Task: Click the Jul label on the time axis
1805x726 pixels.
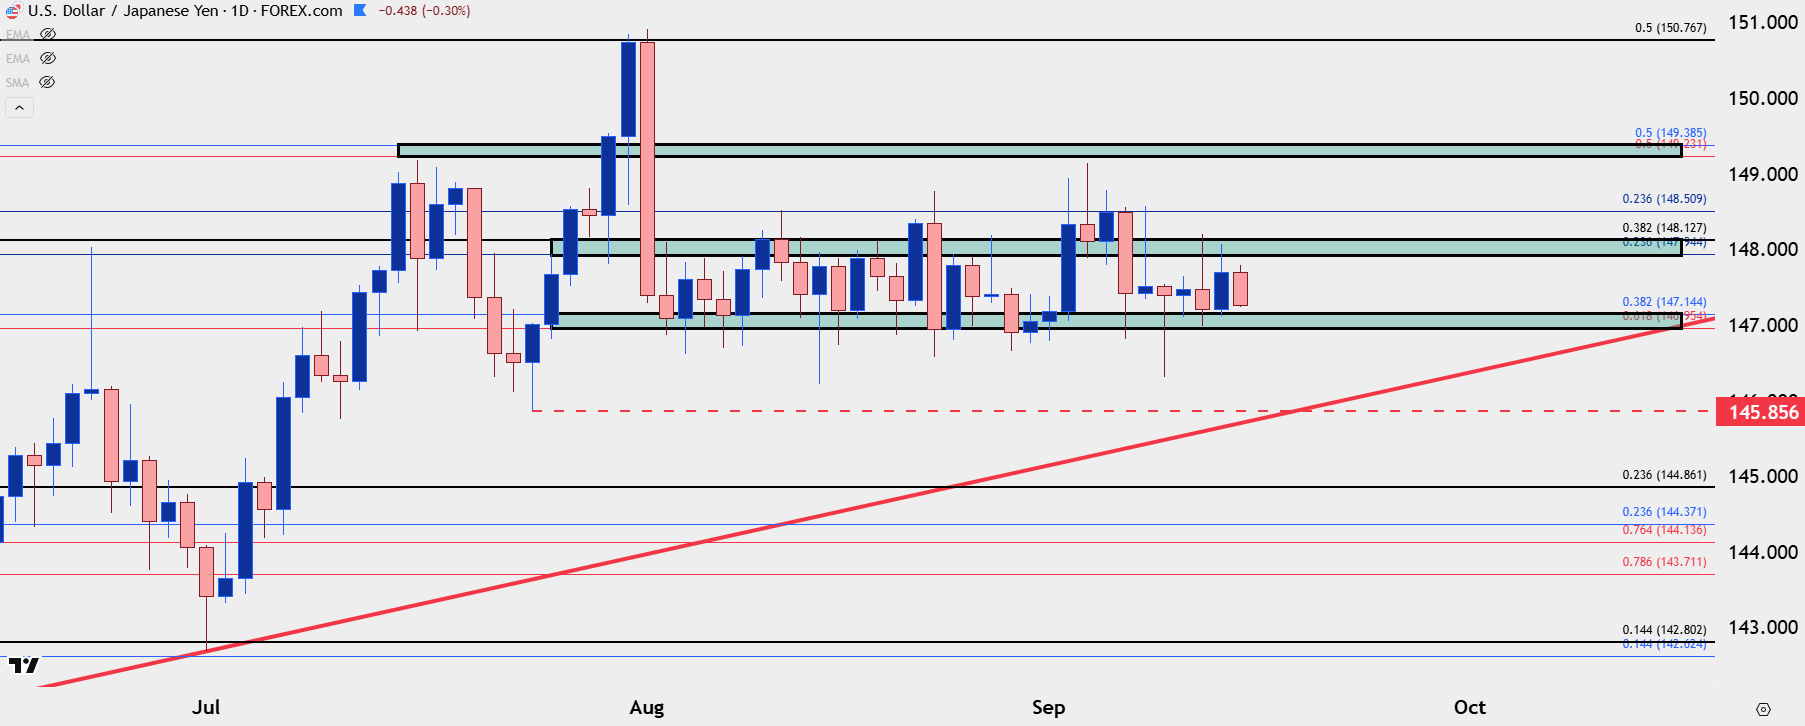Action: (x=206, y=707)
